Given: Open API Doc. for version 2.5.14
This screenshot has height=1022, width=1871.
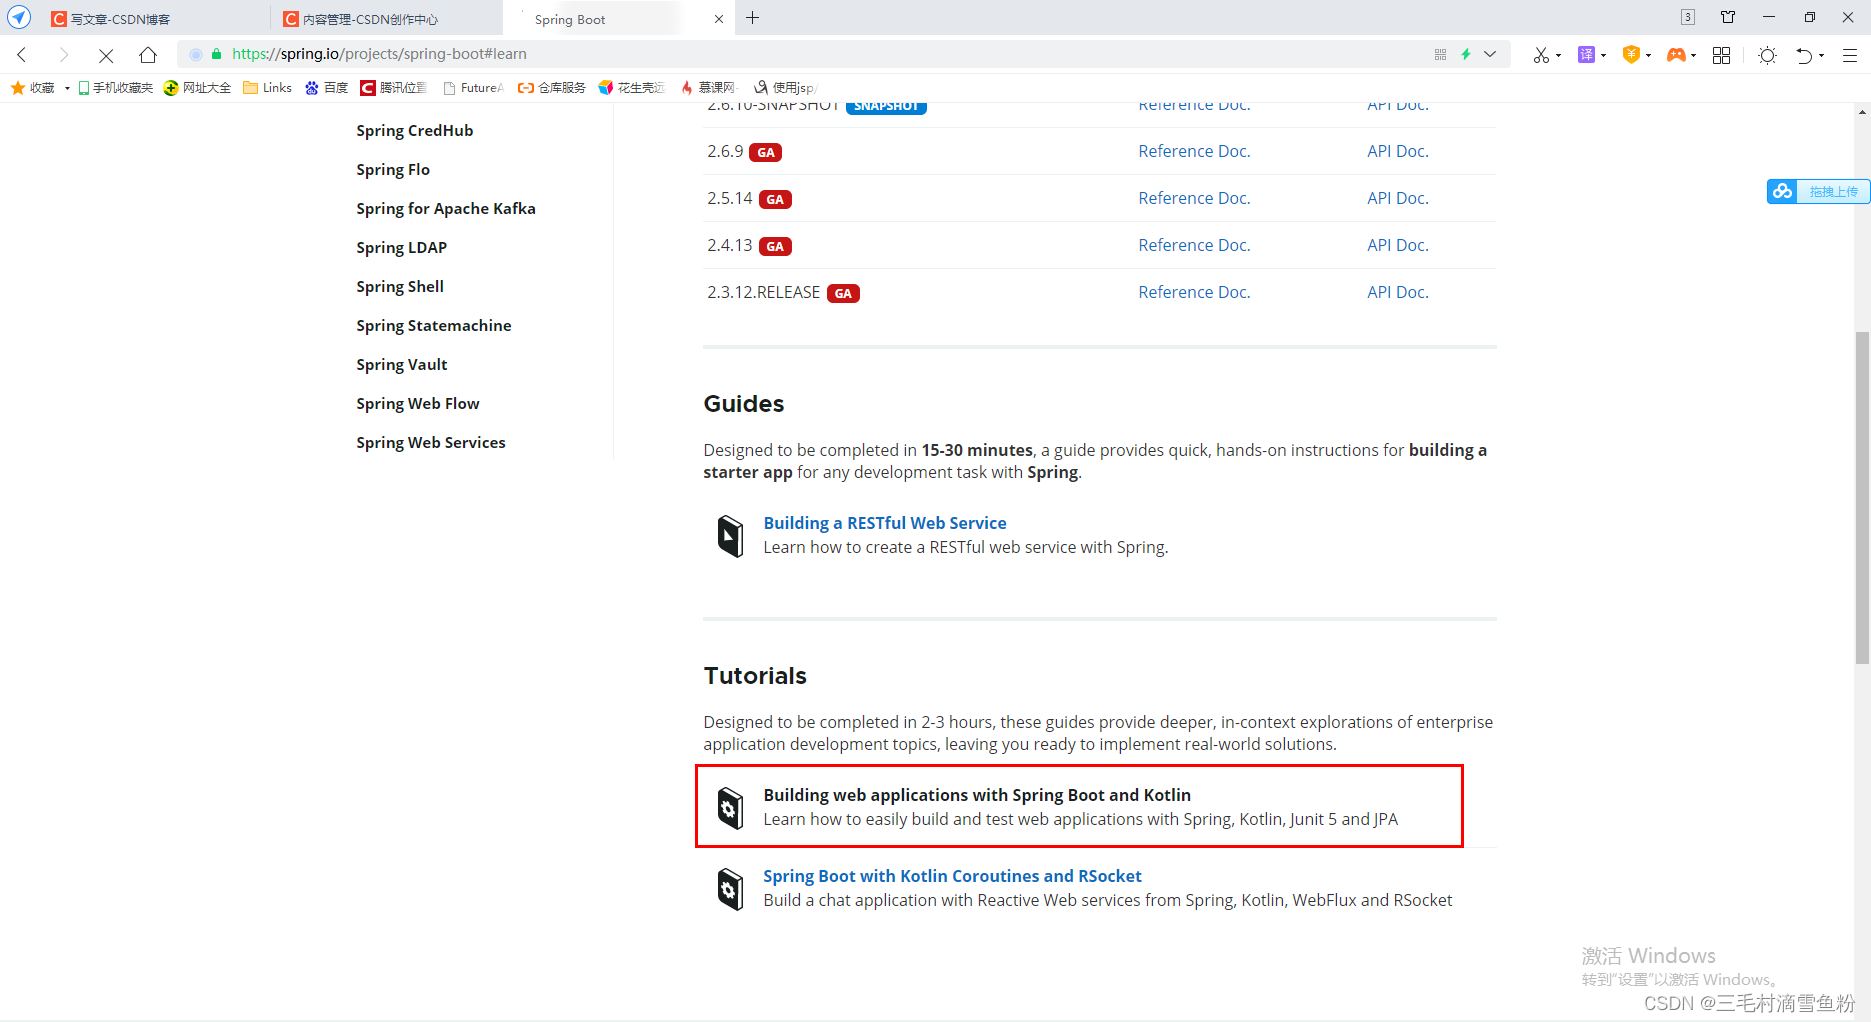Looking at the screenshot, I should [x=1398, y=198].
